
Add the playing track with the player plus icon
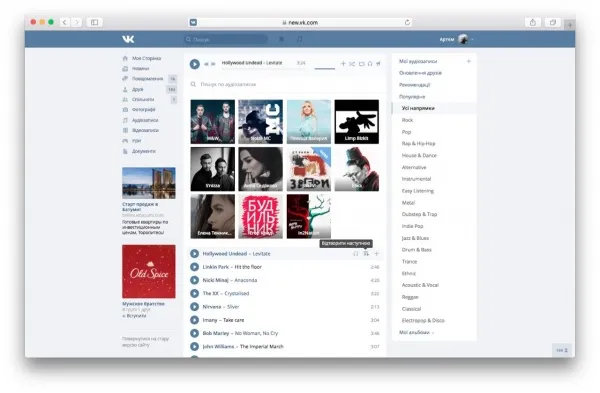tap(343, 64)
